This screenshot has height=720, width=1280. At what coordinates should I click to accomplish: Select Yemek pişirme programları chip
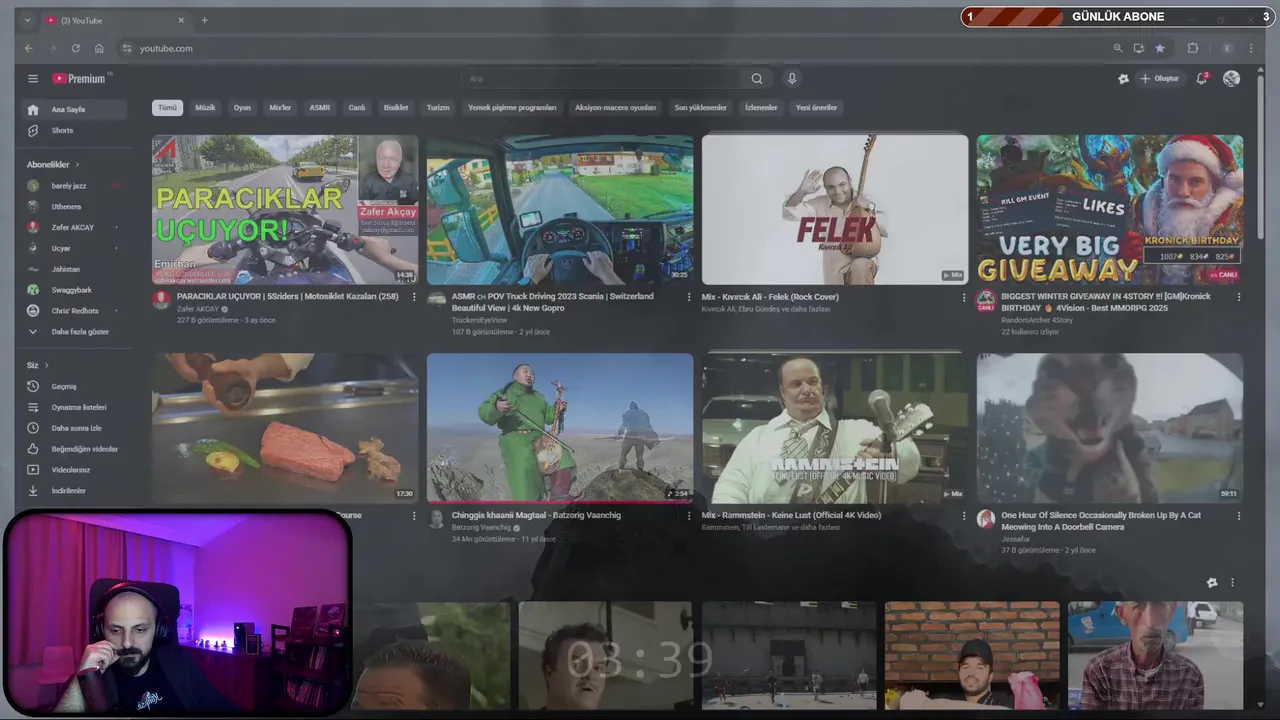[512, 108]
